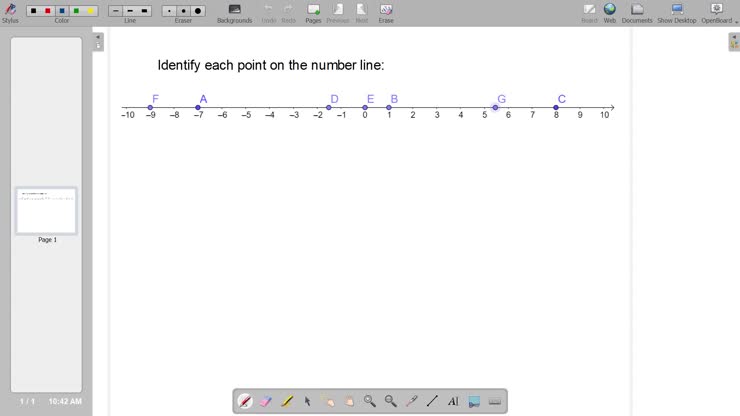This screenshot has width=740, height=416.
Task: Click point G on the number line
Action: tap(495, 108)
